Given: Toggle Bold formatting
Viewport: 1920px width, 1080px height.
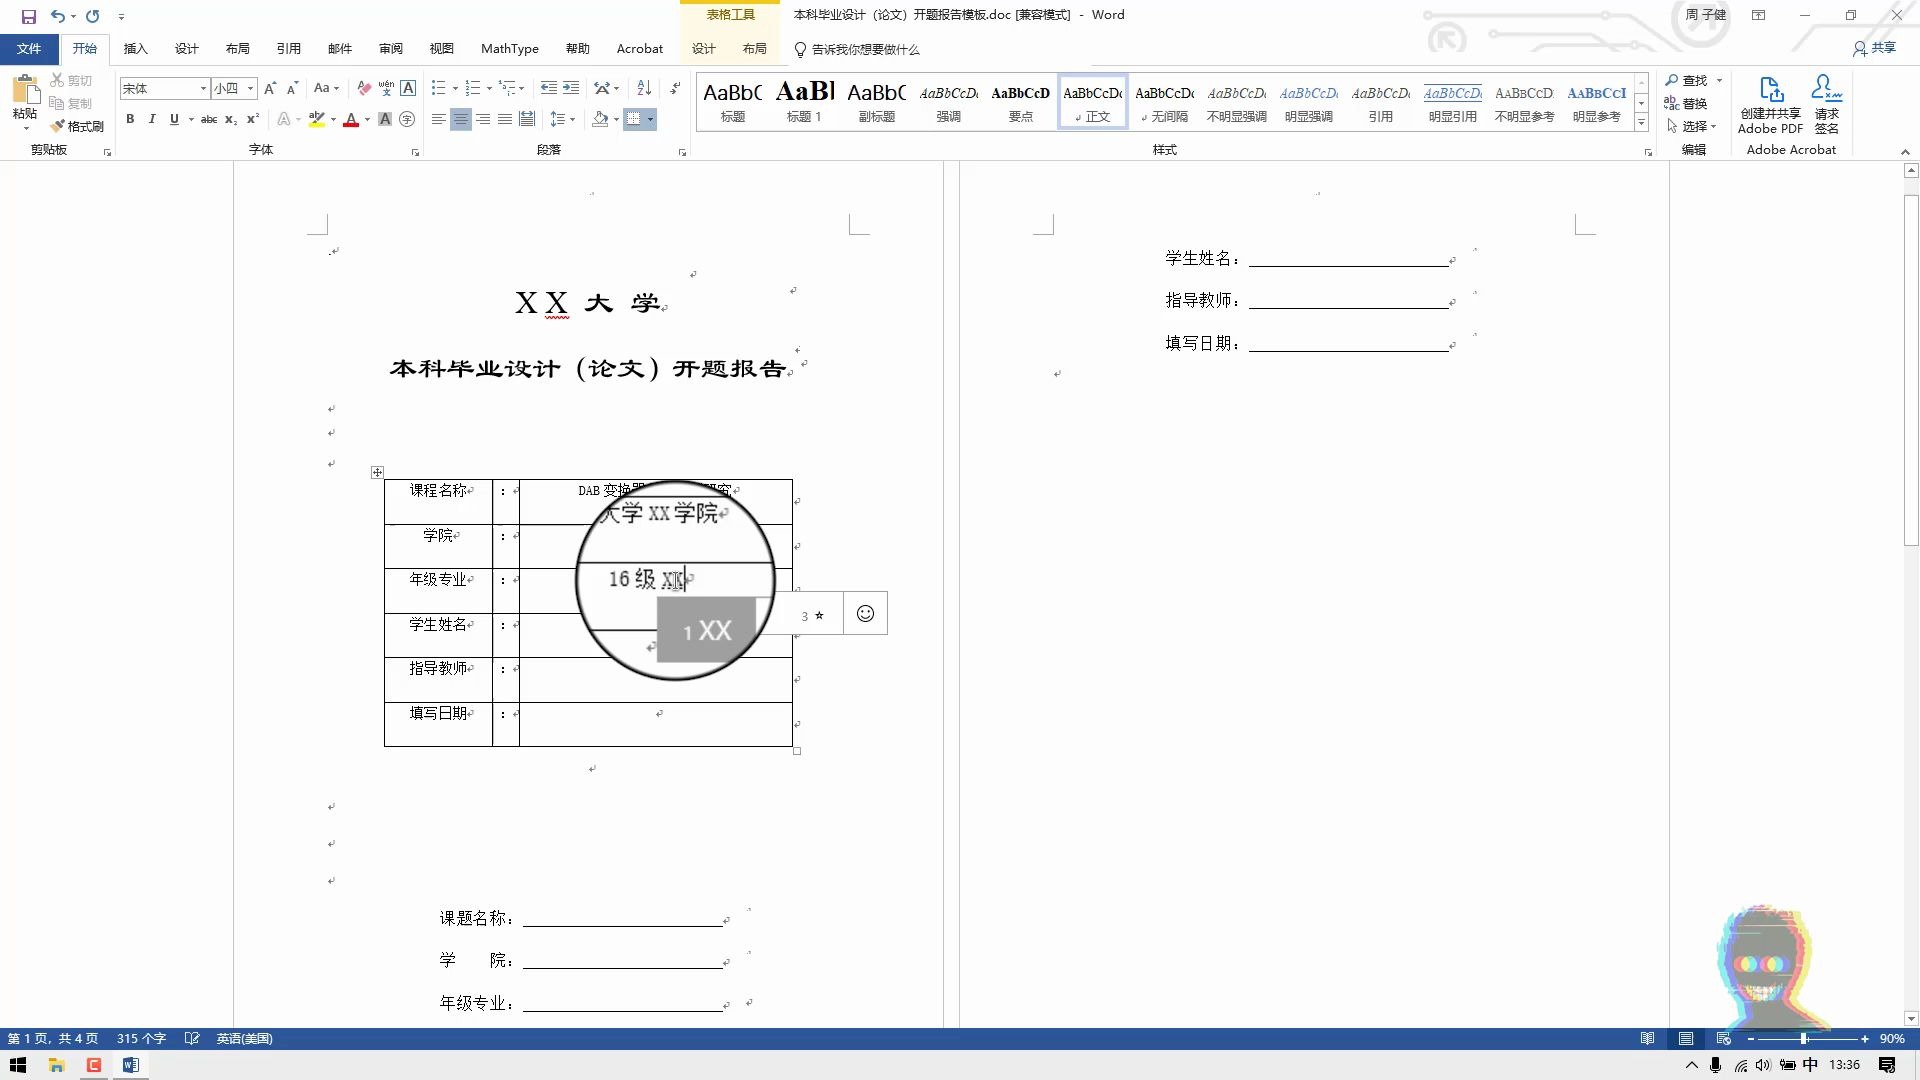Looking at the screenshot, I should point(130,119).
